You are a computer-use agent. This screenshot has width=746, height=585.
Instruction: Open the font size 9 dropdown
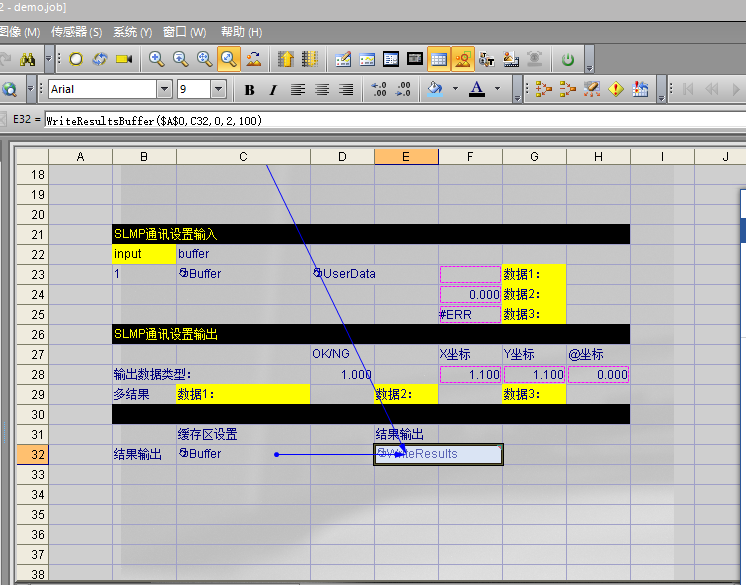218,89
